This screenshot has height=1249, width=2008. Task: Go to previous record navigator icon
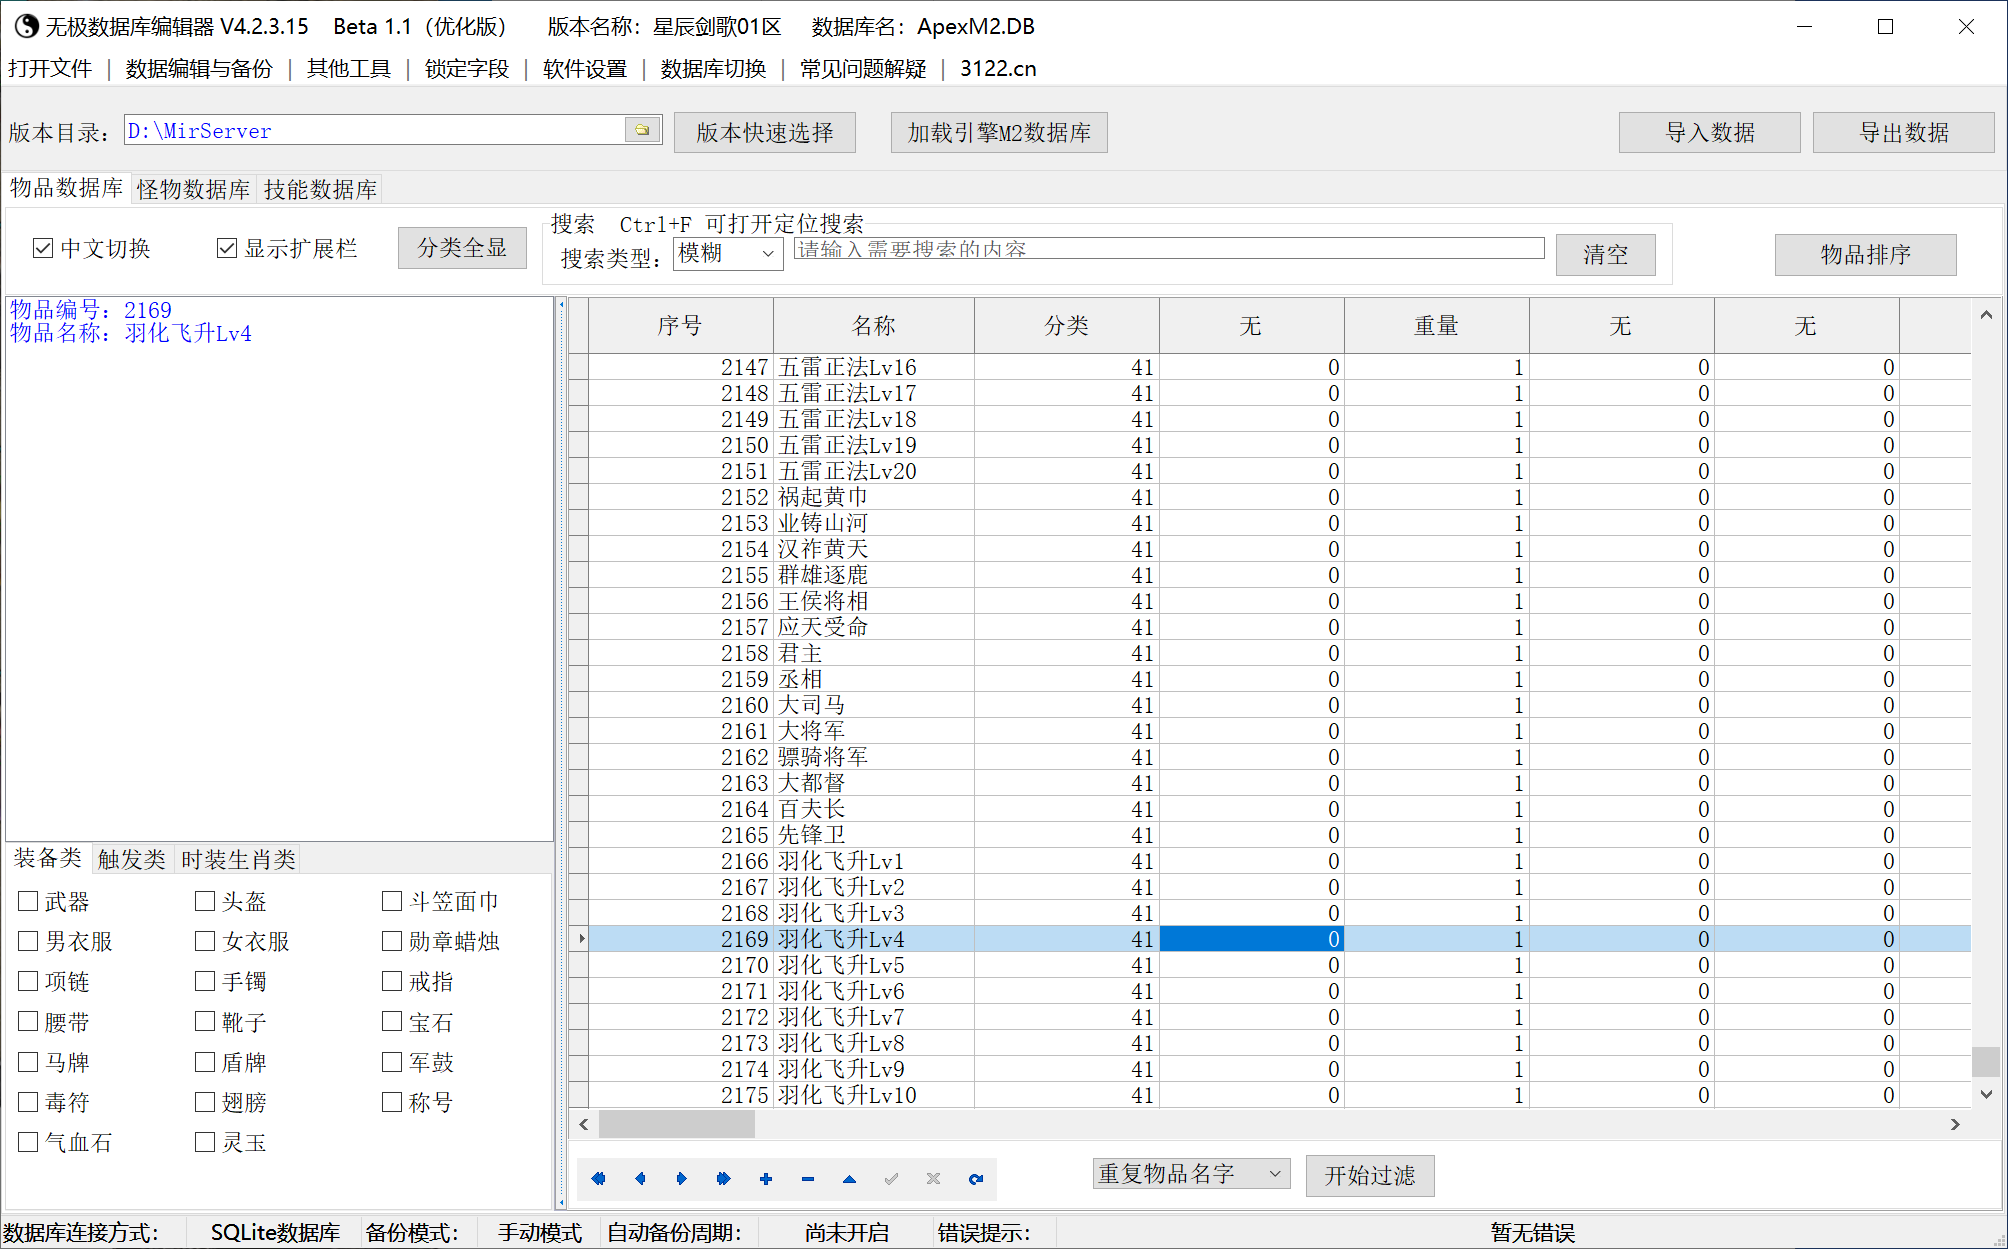(x=640, y=1179)
